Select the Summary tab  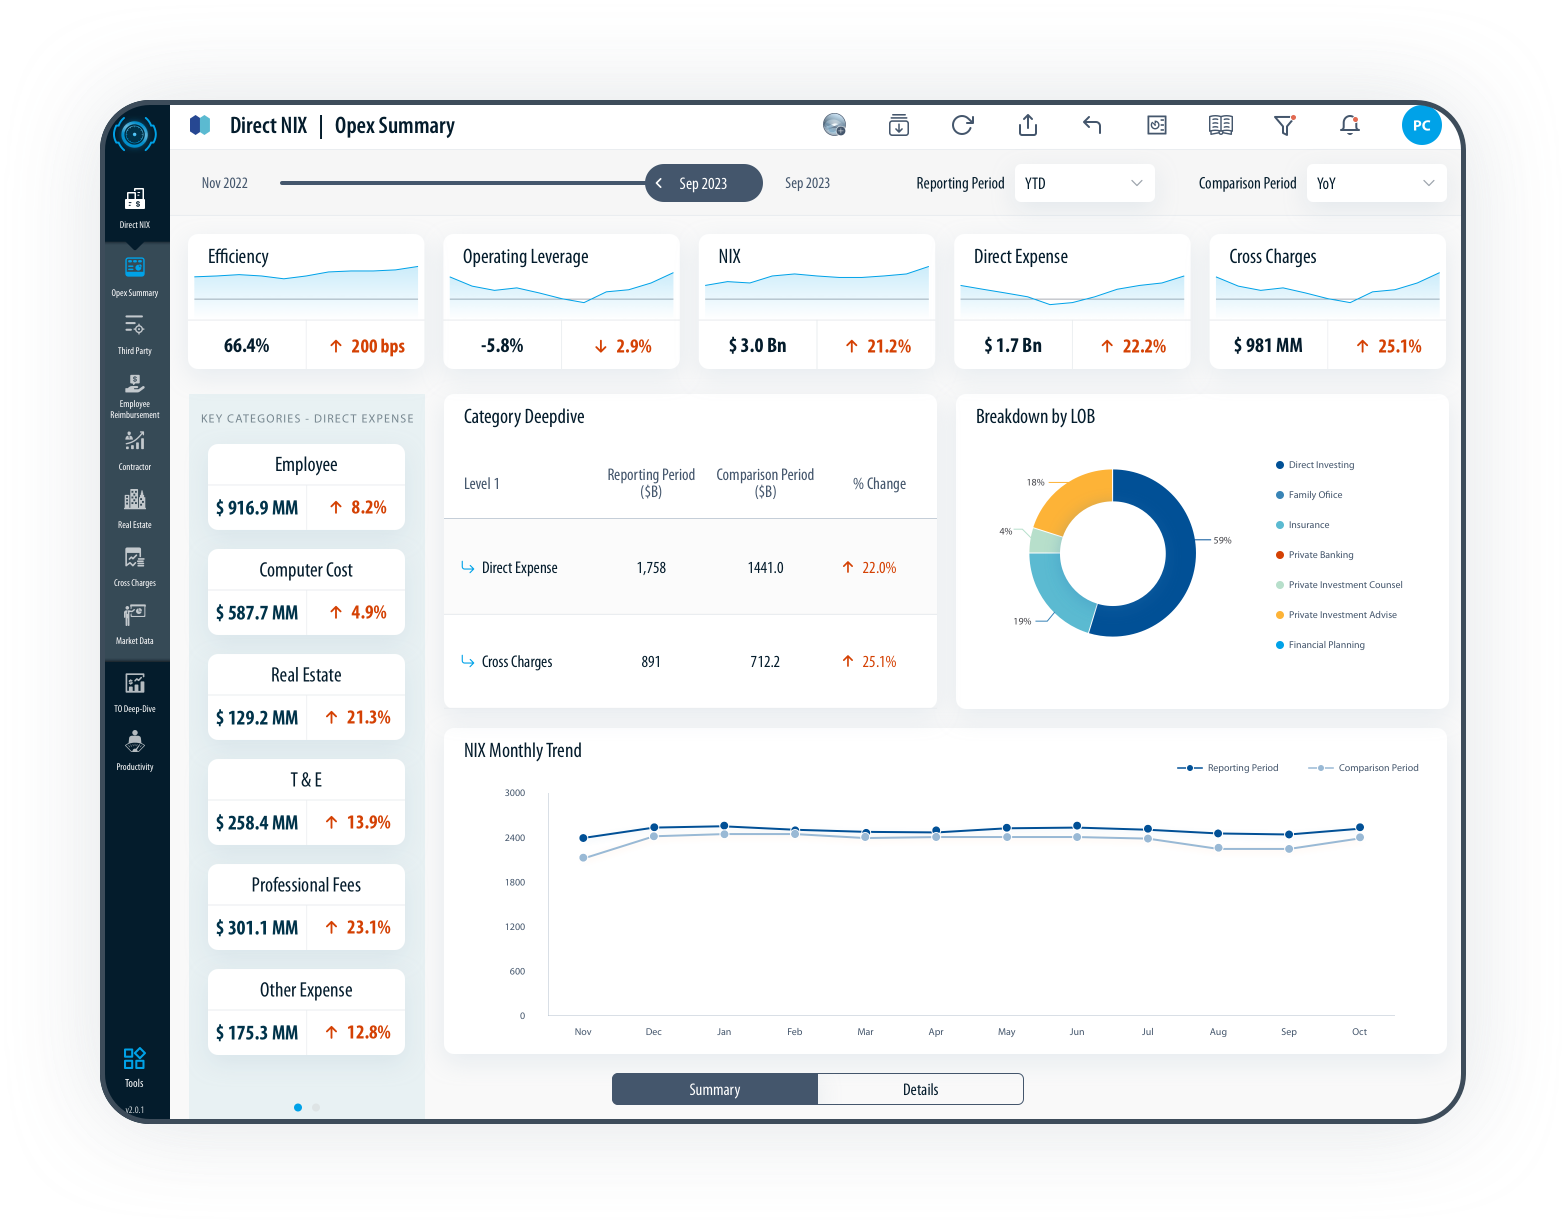point(714,1089)
